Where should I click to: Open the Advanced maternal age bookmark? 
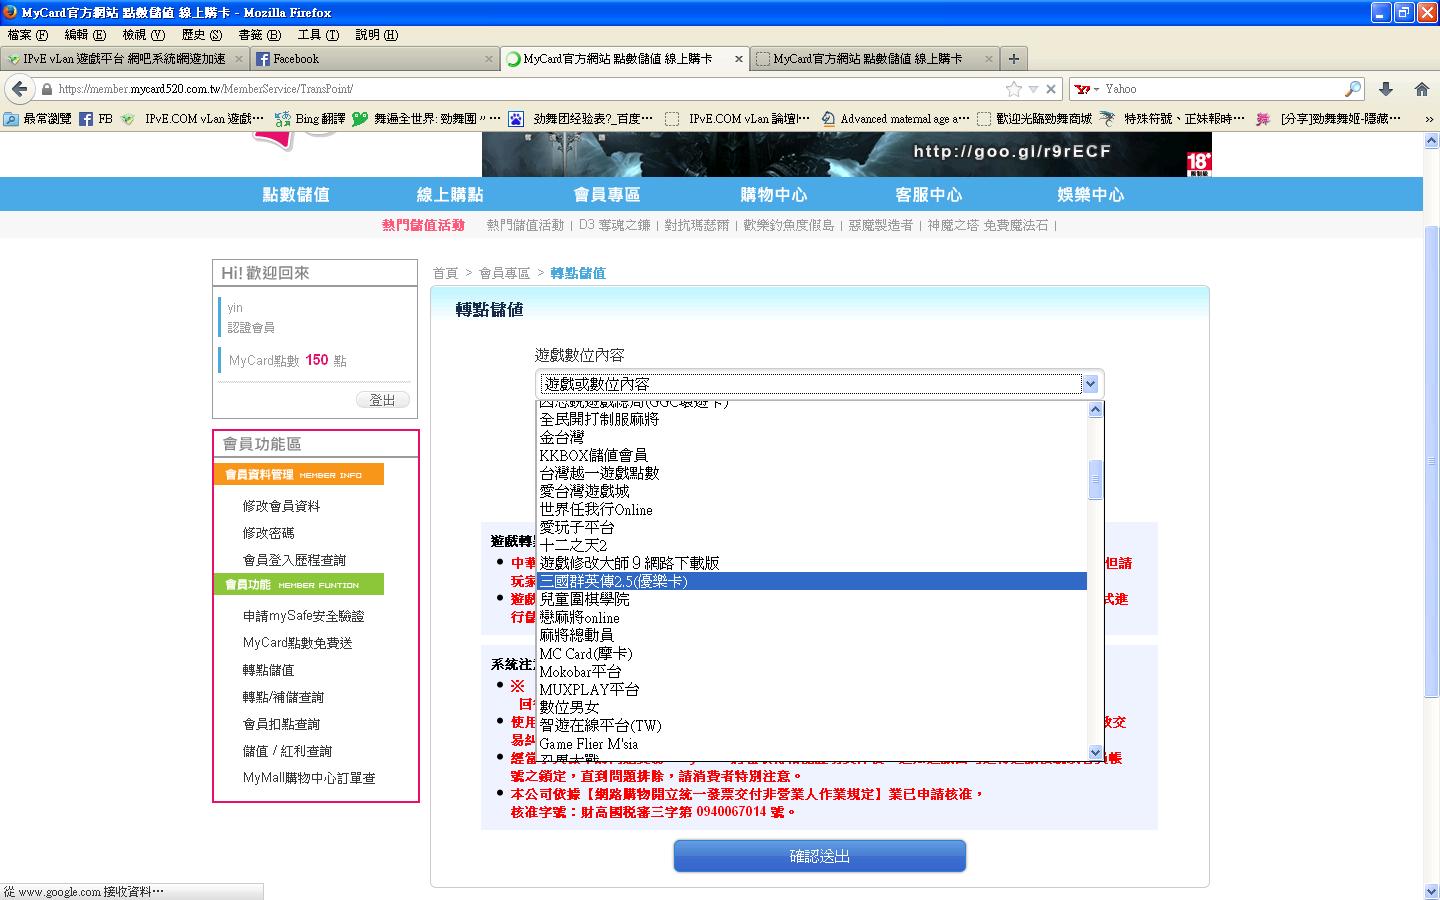895,118
